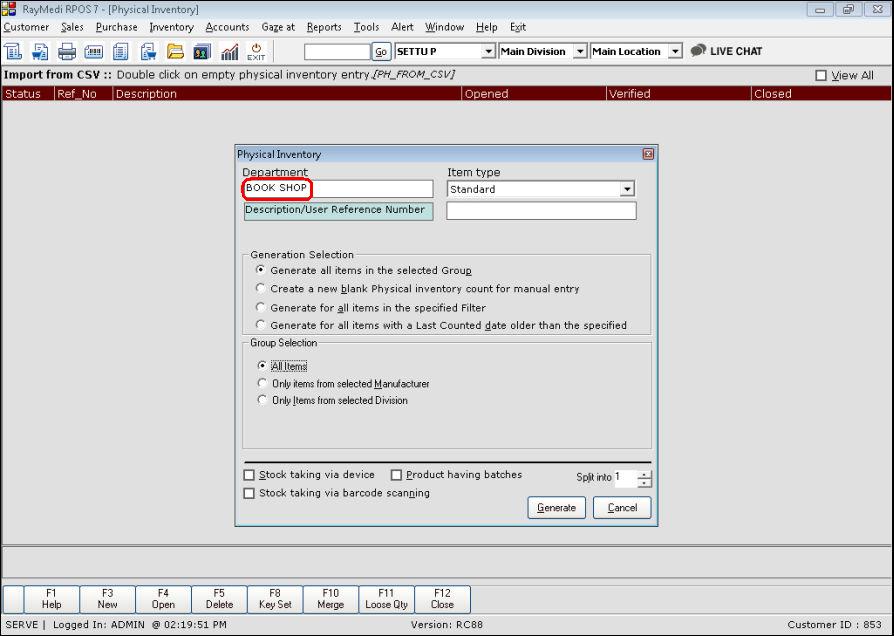Click the yellow folder toolbar icon
This screenshot has height=636, width=894.
pyautogui.click(x=175, y=51)
